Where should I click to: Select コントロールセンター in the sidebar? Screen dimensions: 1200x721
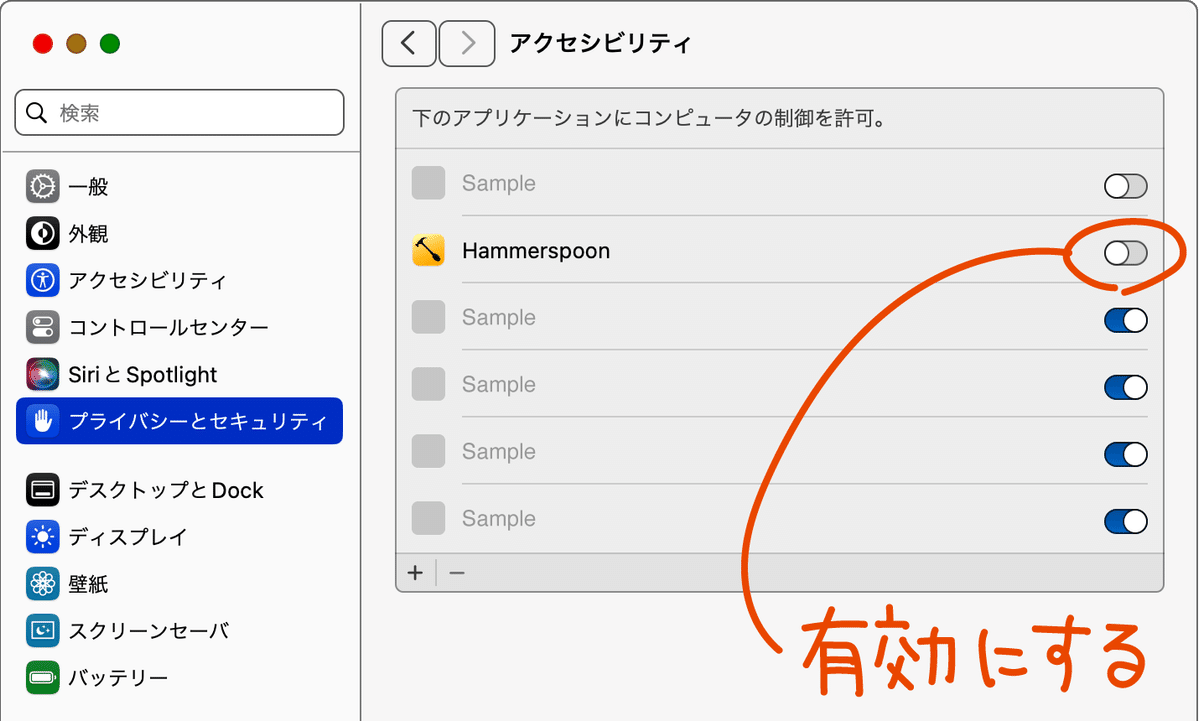(x=168, y=328)
